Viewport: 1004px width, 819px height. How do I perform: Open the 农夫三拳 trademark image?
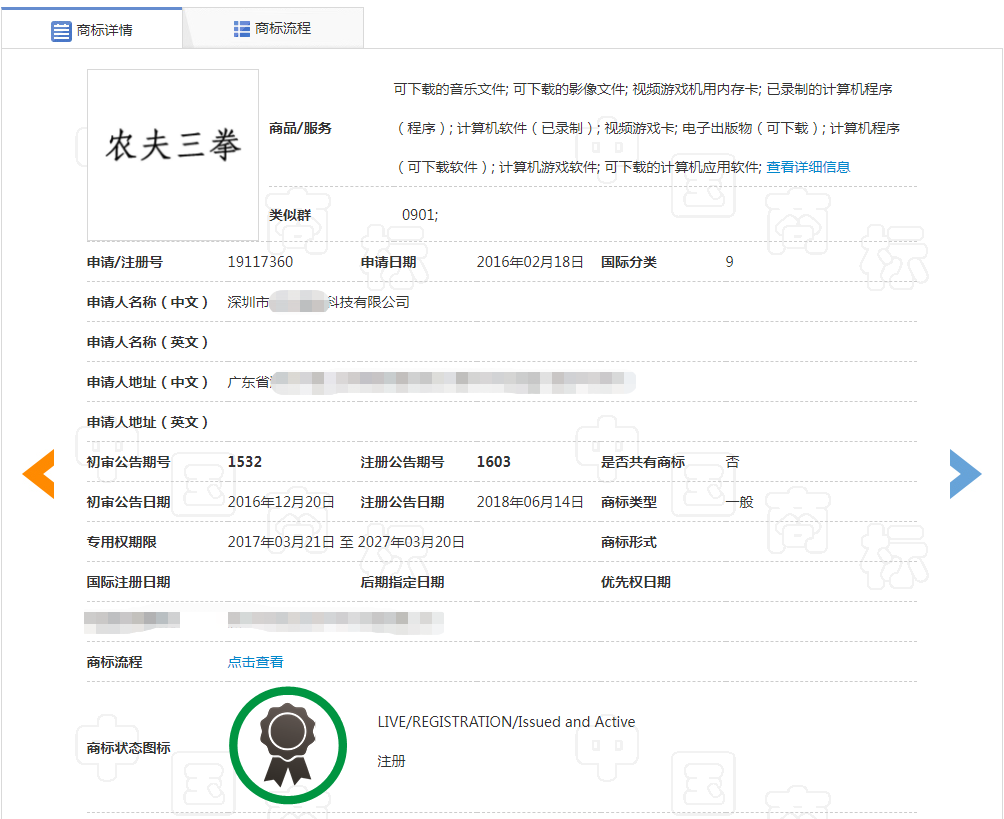(x=173, y=154)
